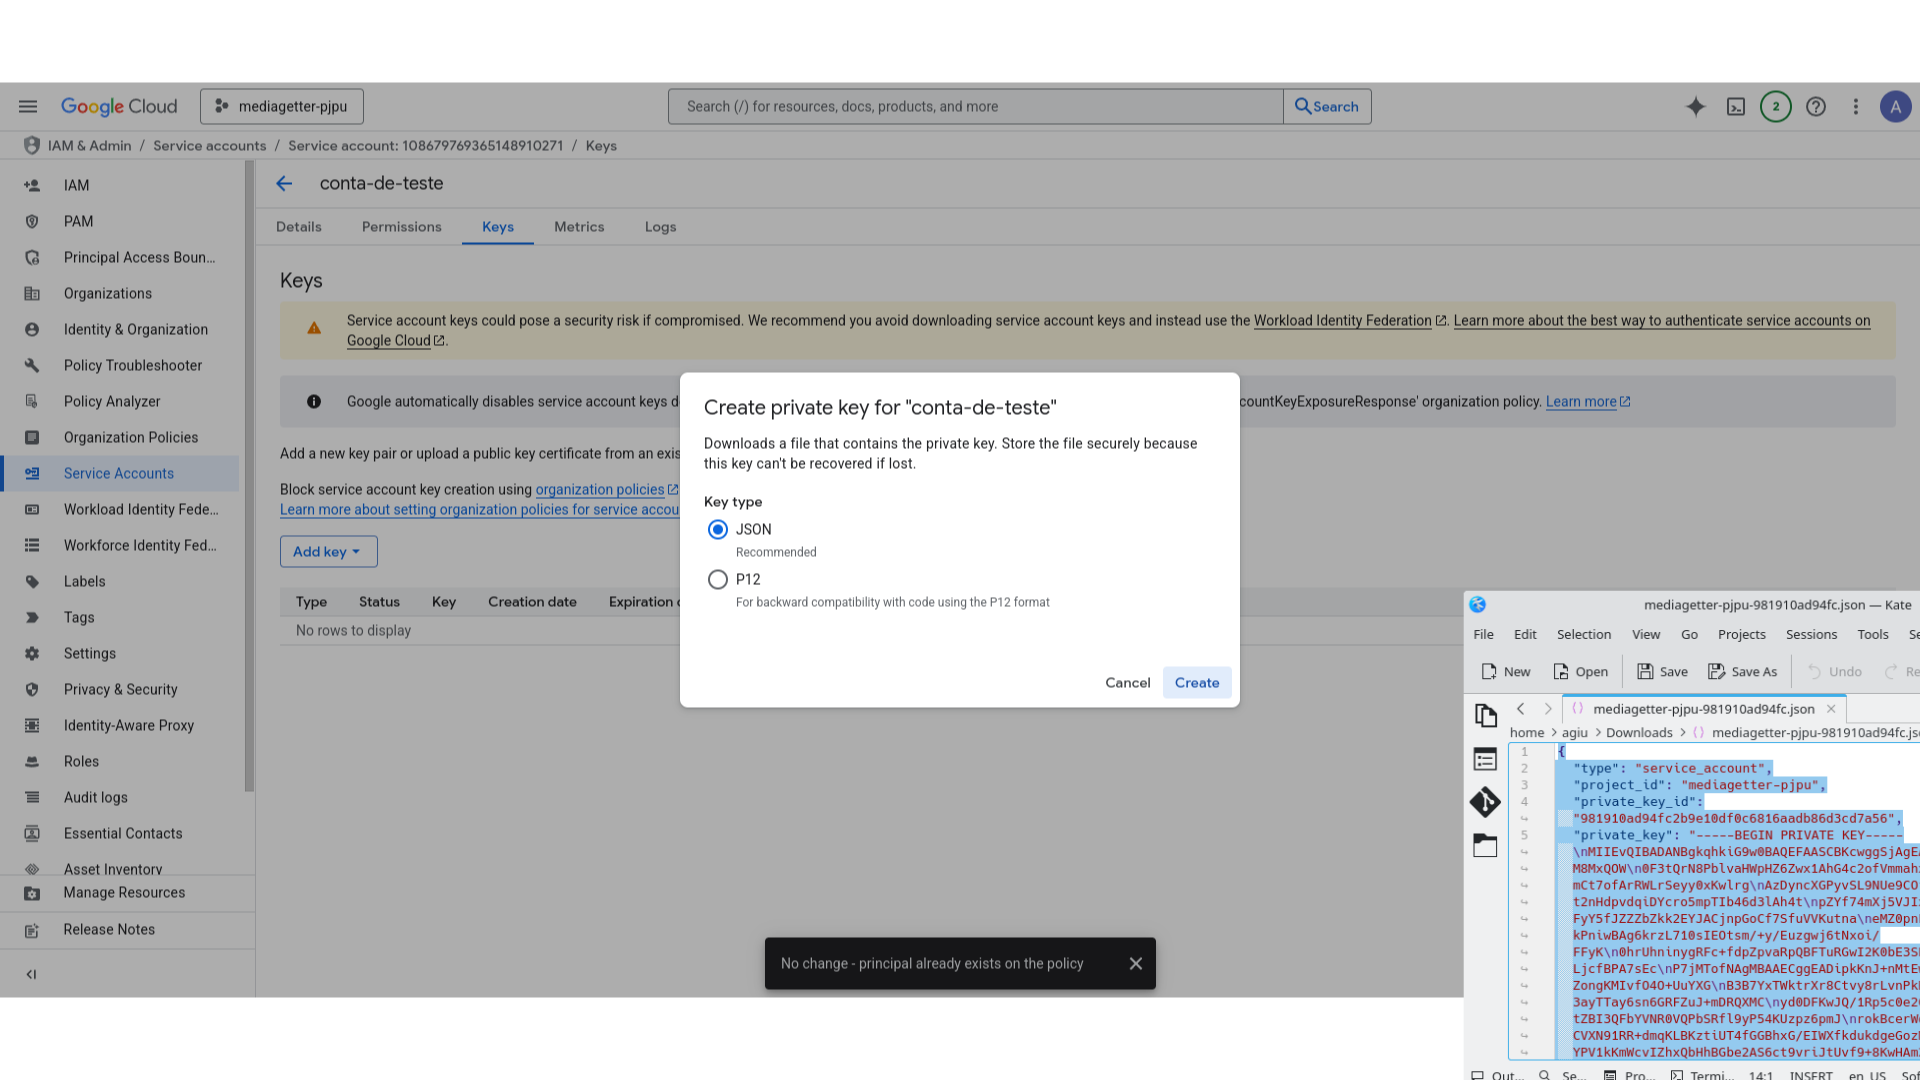
Task: Switch to the Metrics tab
Action: (579, 227)
